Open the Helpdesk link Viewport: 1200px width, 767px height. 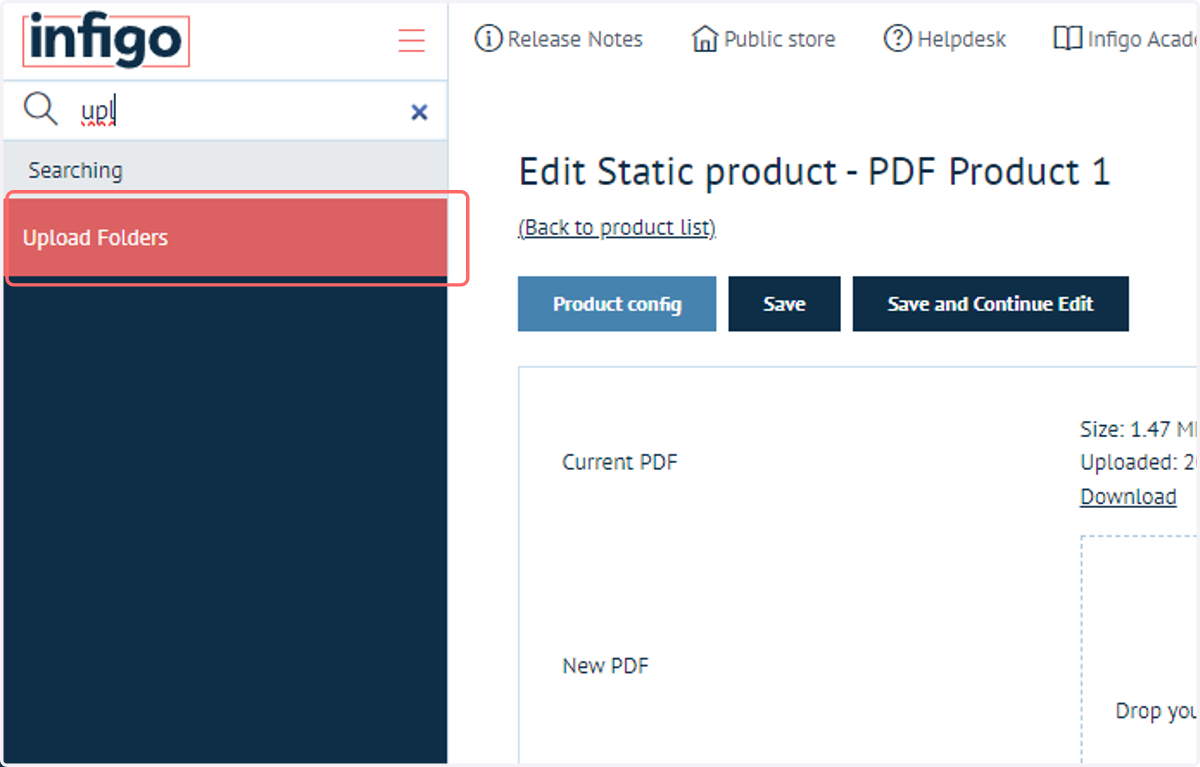point(945,40)
